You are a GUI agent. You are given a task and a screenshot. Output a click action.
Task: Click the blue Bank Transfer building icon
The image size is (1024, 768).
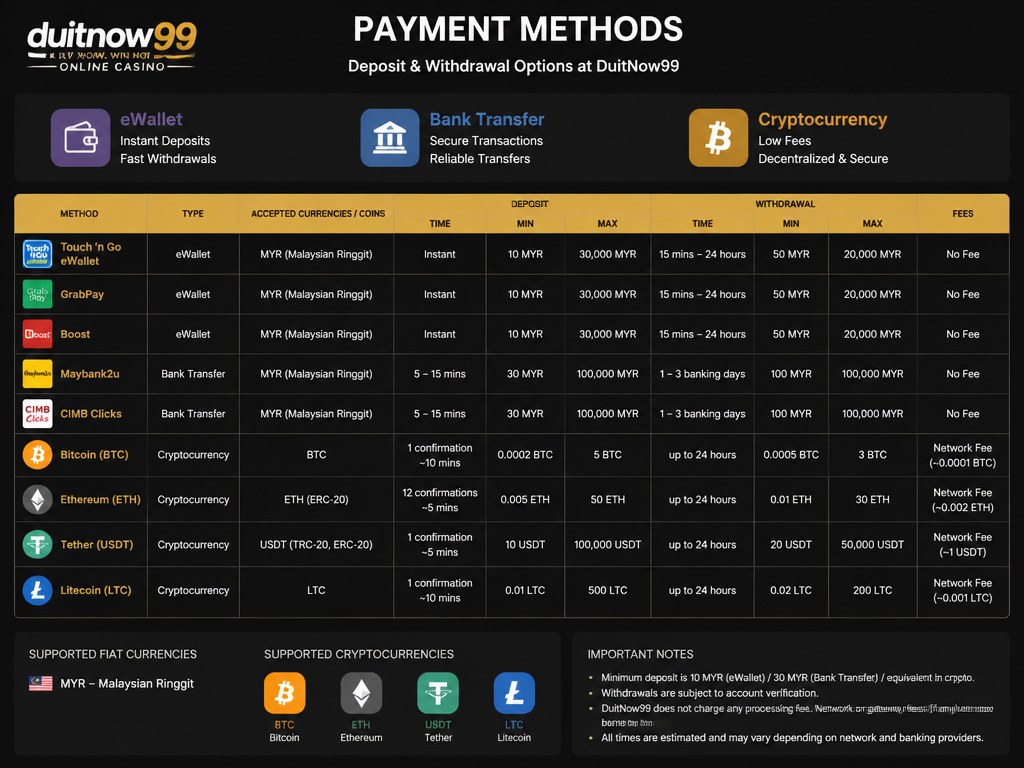pos(390,138)
